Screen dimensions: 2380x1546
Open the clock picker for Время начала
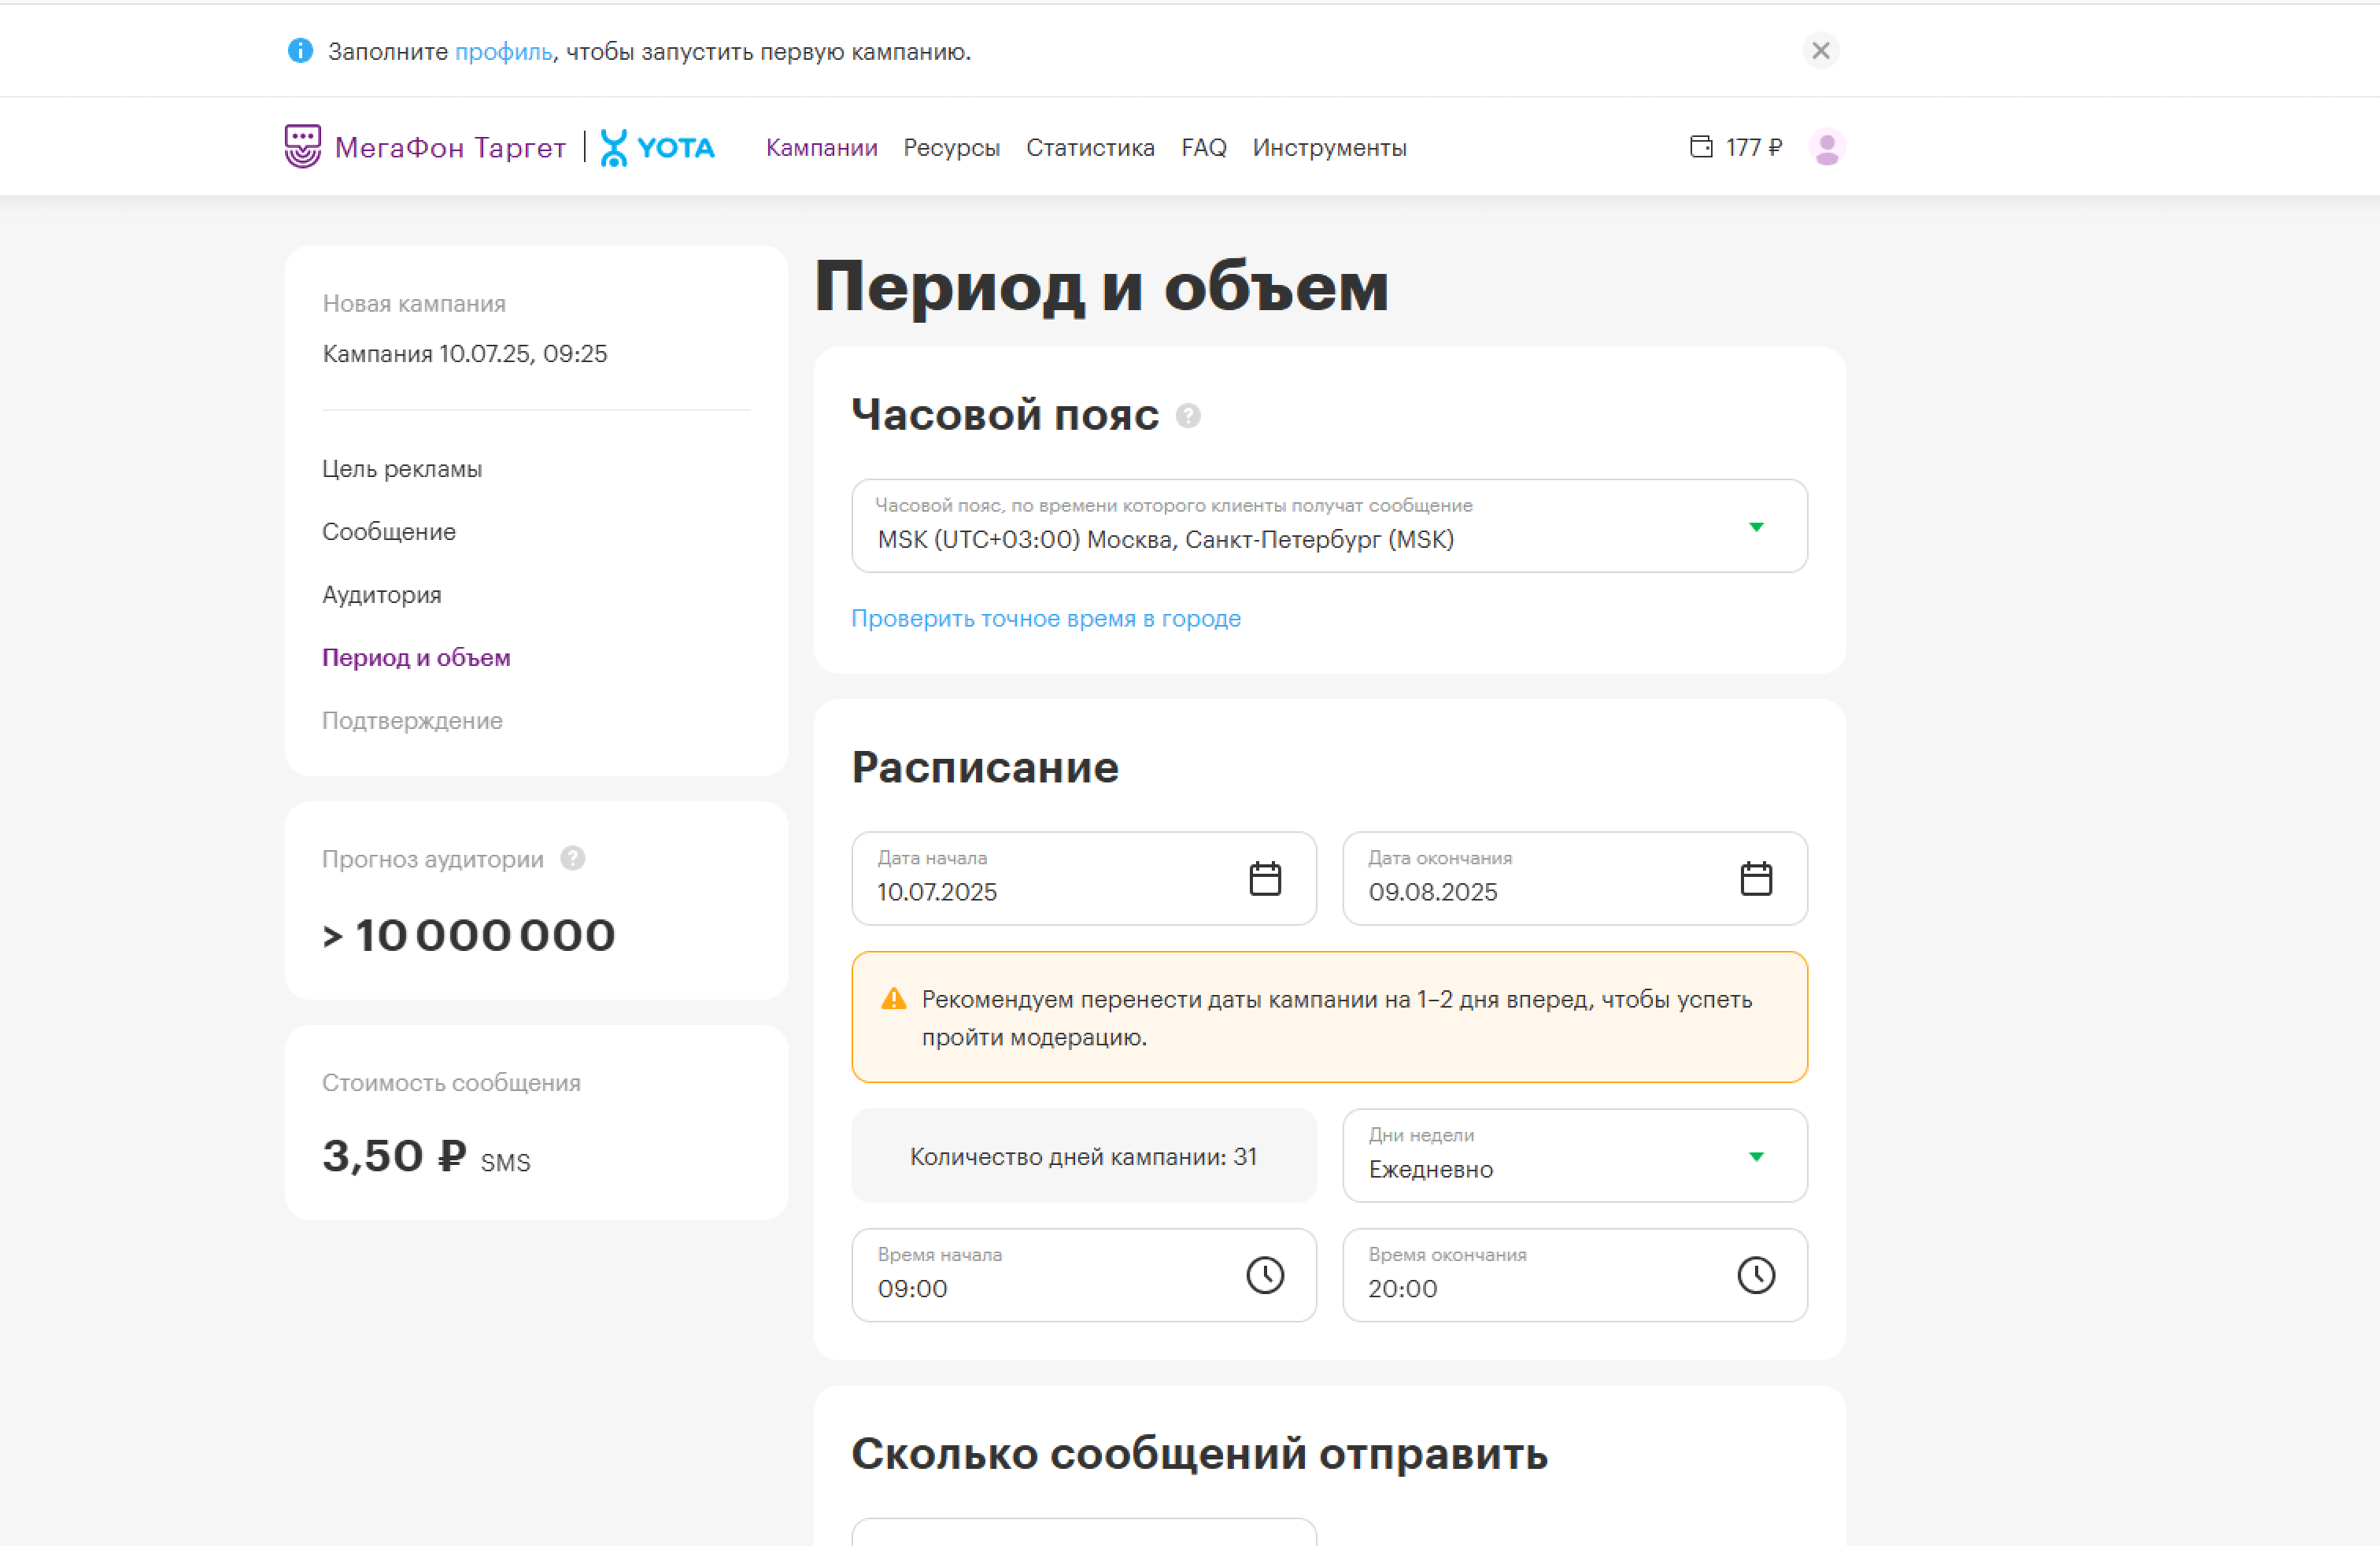tap(1264, 1276)
